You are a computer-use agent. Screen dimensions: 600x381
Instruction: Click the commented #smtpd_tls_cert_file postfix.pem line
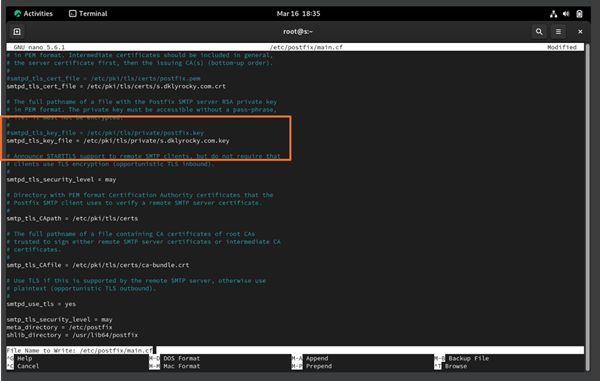click(103, 78)
